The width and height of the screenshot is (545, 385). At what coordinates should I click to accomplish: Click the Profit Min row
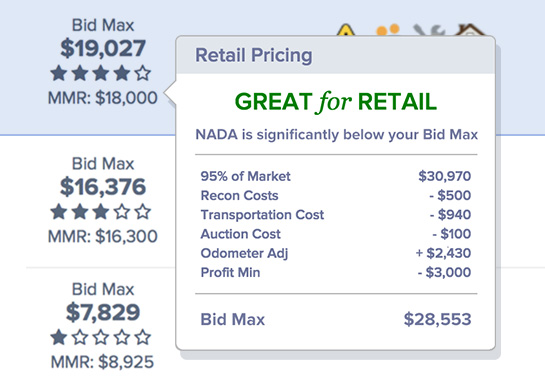336,272
